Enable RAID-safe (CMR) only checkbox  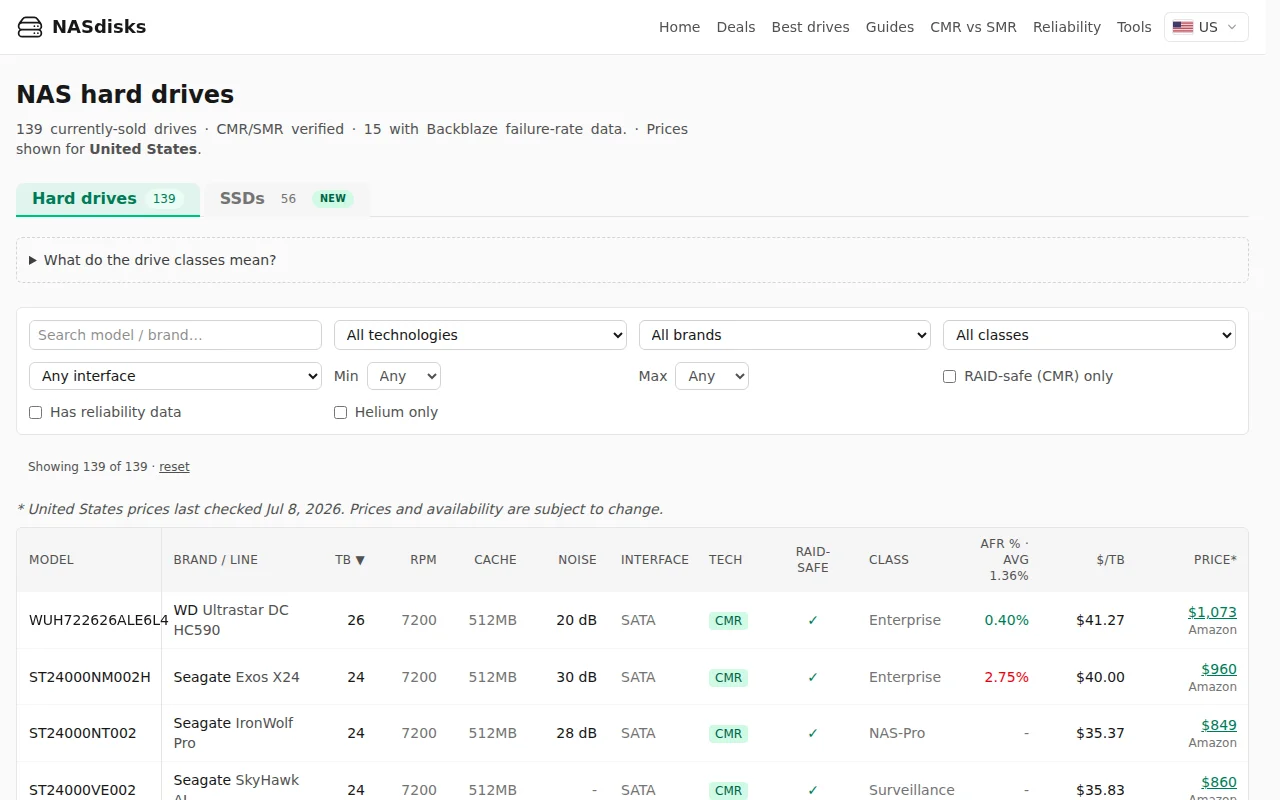click(x=949, y=376)
